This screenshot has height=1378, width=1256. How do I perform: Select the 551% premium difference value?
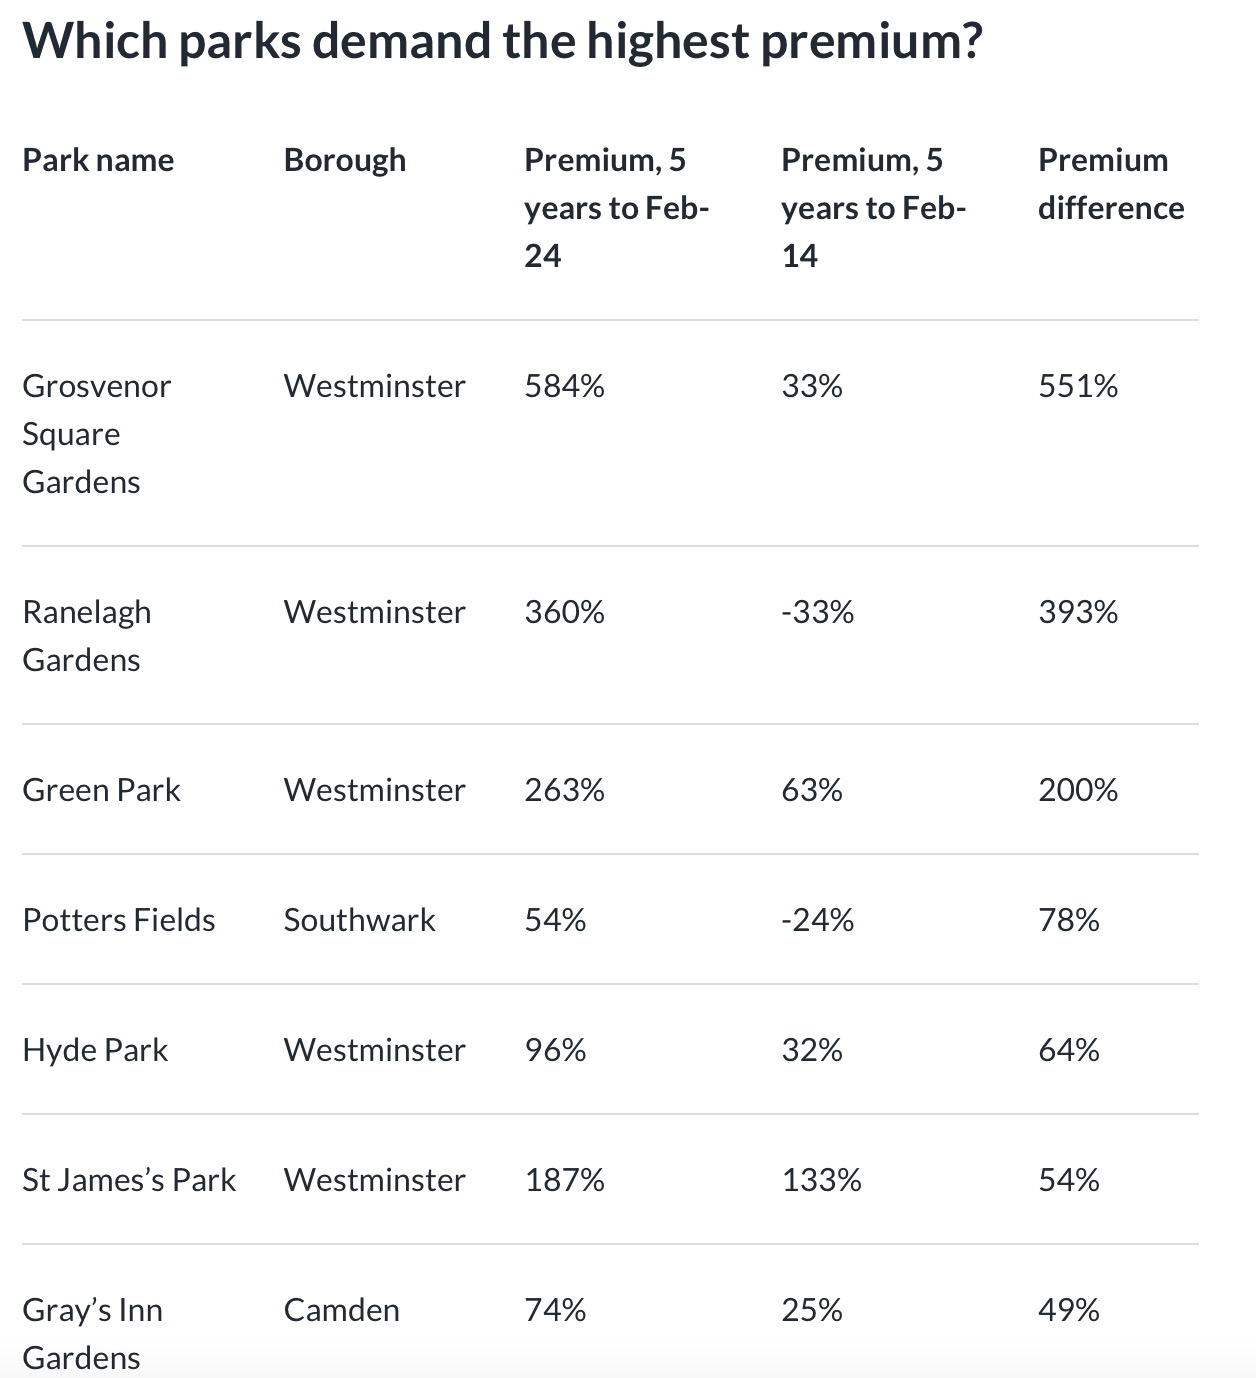(x=1078, y=386)
